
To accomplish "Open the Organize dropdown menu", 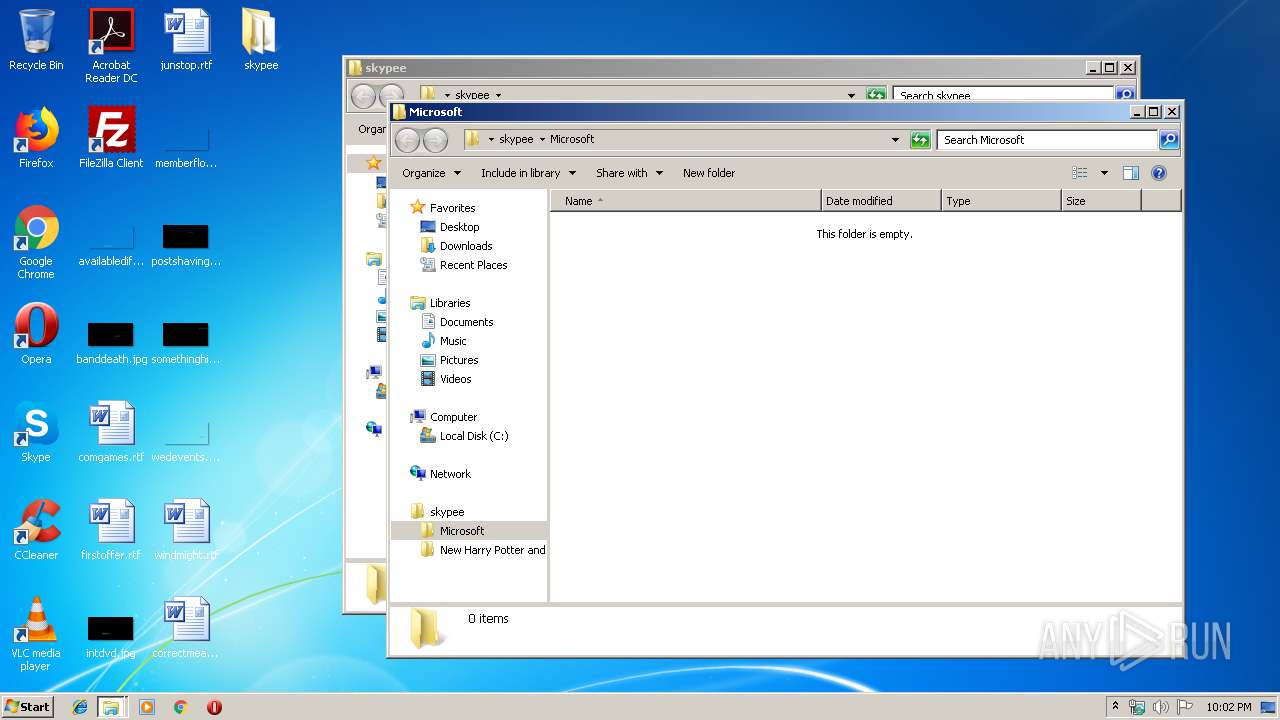I will tap(432, 173).
